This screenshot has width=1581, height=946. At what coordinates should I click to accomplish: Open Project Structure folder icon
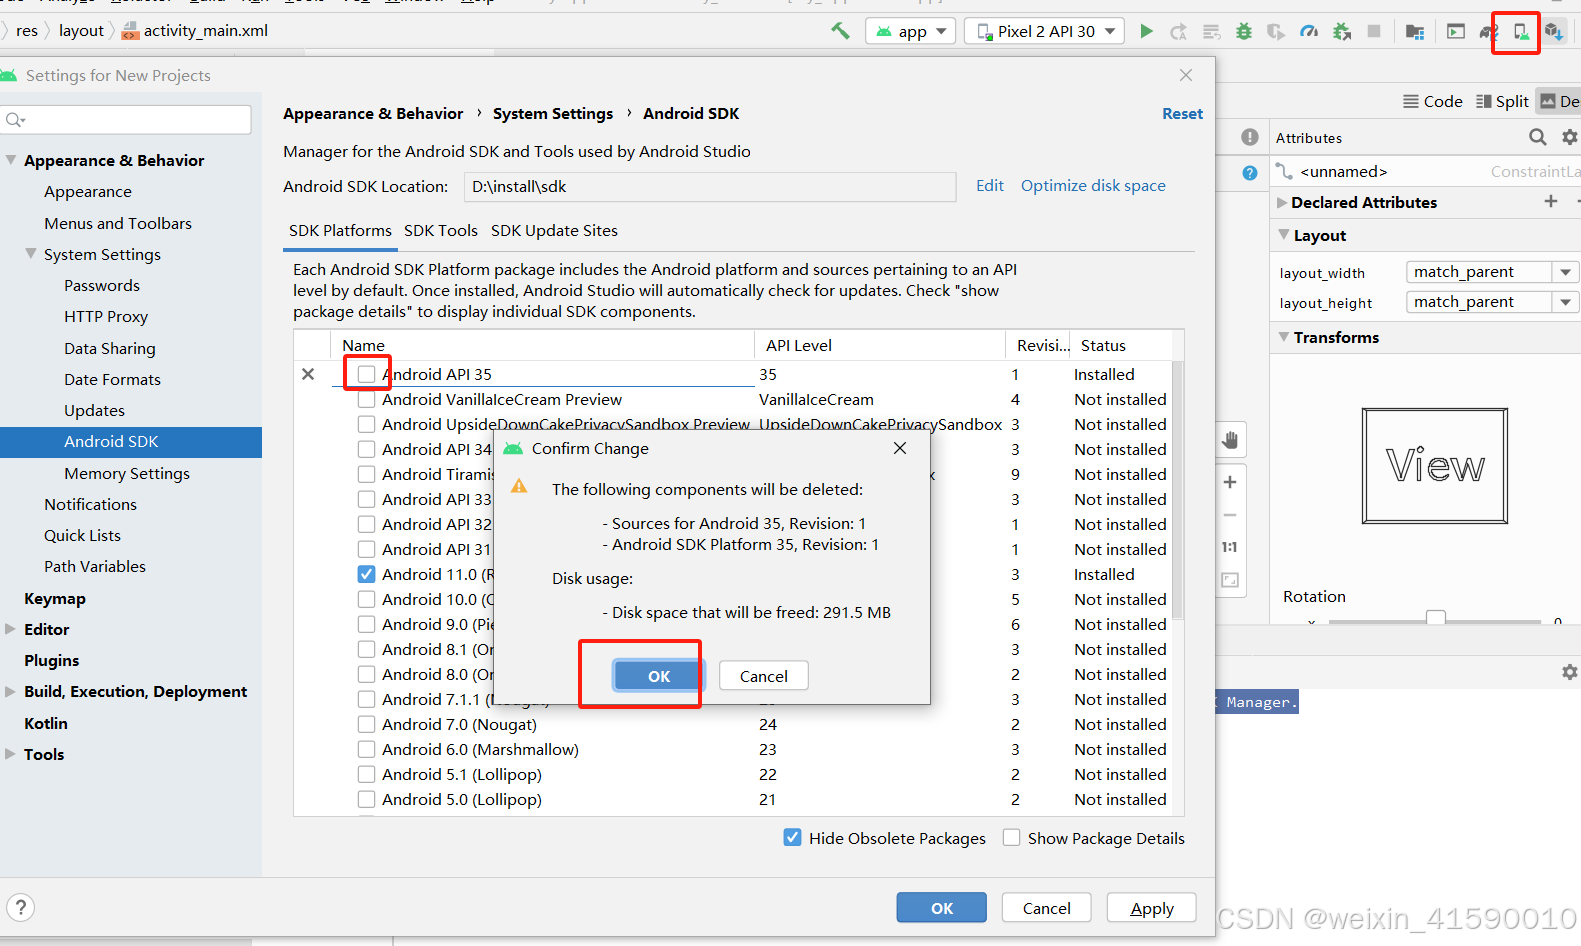(x=1414, y=32)
